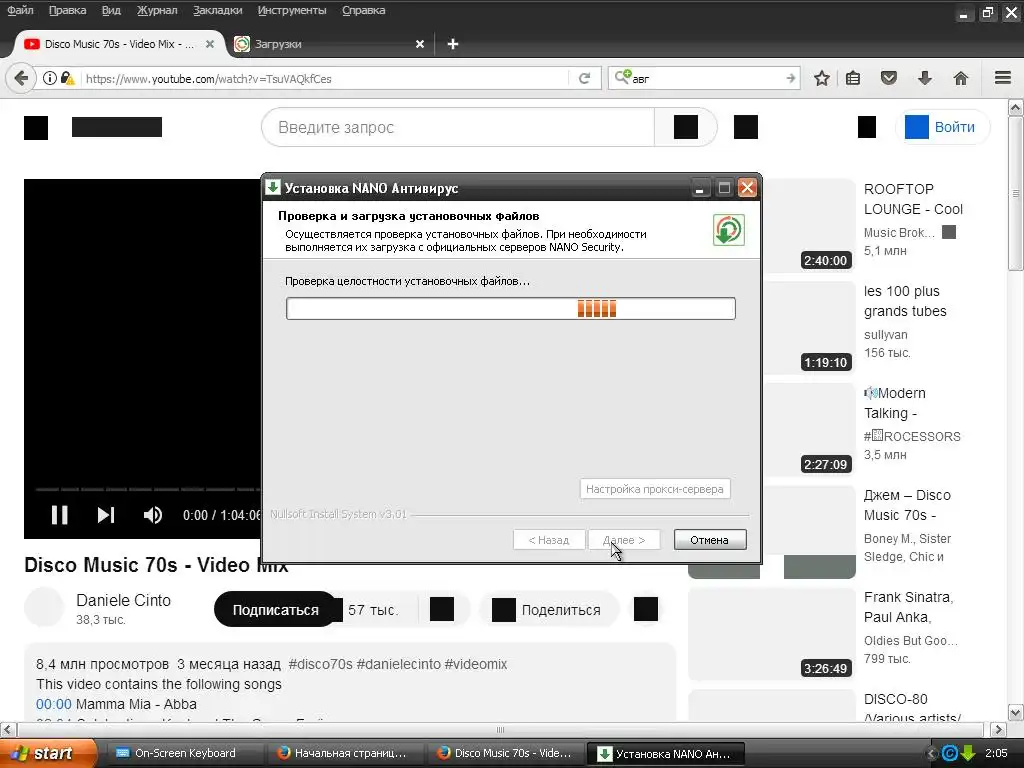This screenshot has width=1024, height=768.
Task: Click the 2:40:00 video thumbnail
Action: click(810, 225)
